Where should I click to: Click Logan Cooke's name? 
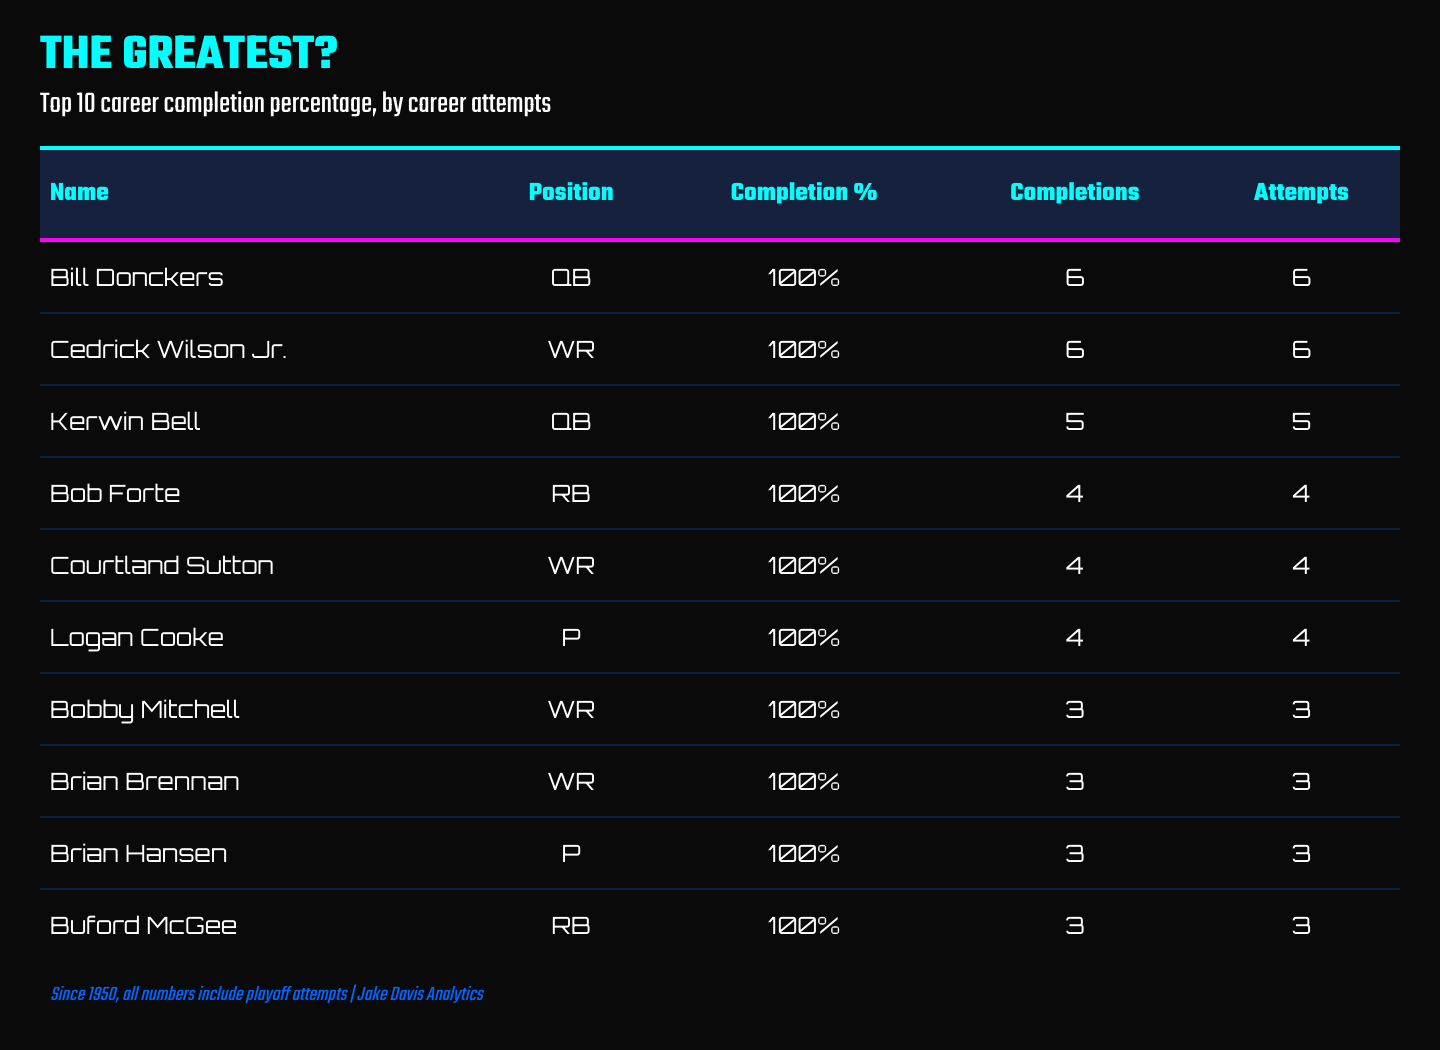137,638
